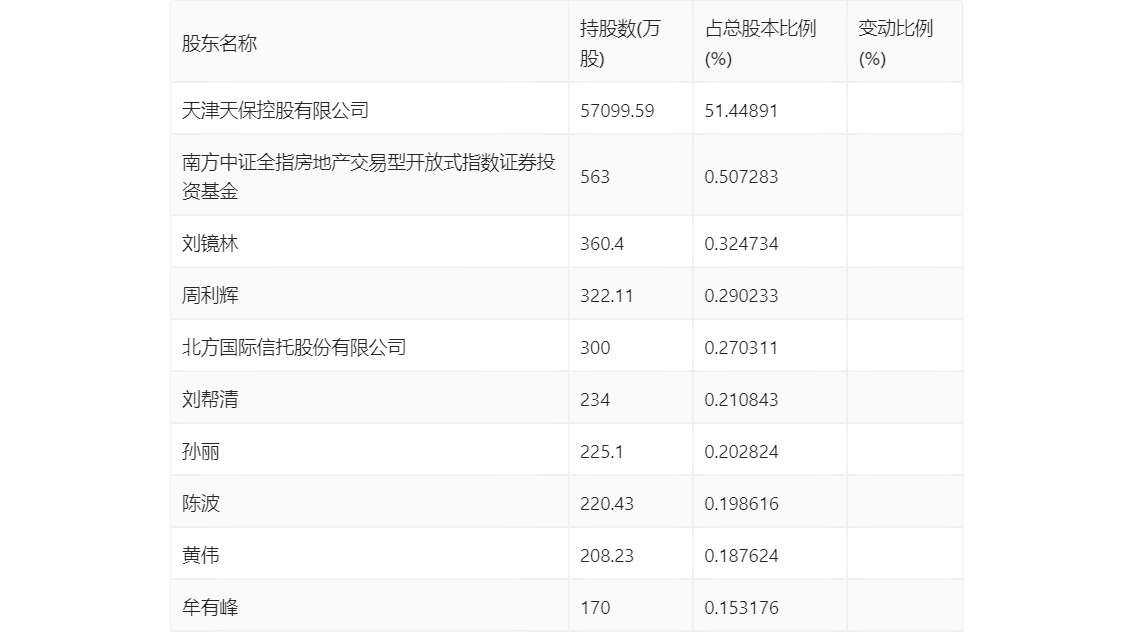Select shareholder 孙丽
Screen dimensions: 1134x632
[200, 452]
